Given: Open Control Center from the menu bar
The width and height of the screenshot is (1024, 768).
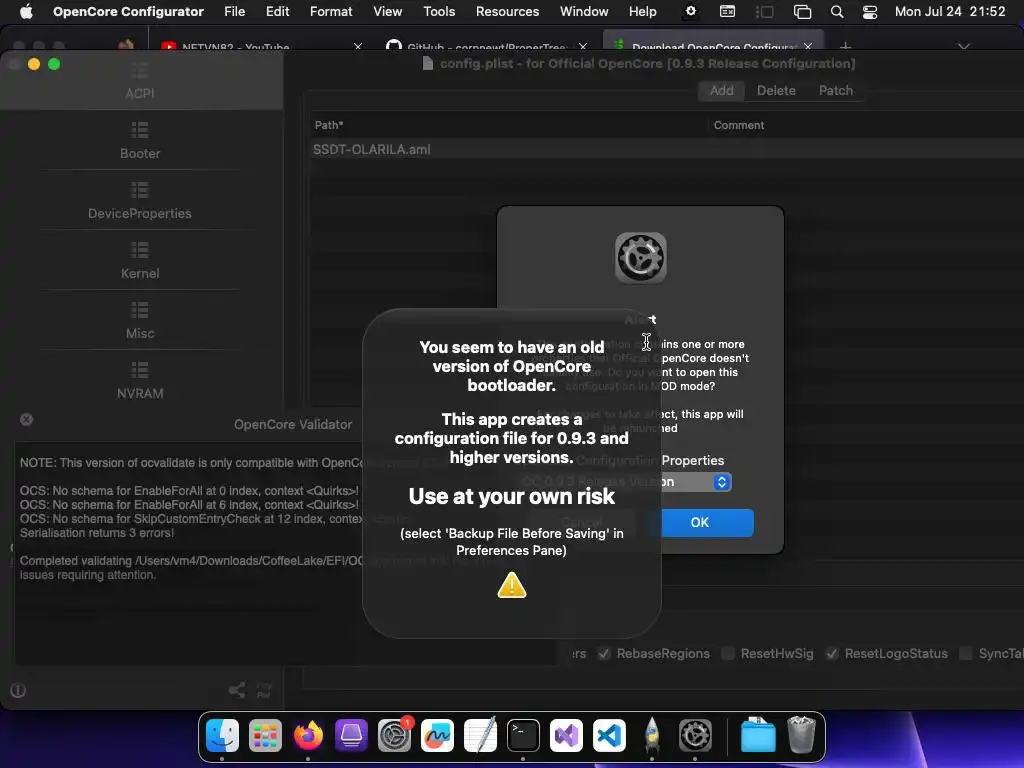Looking at the screenshot, I should point(870,12).
